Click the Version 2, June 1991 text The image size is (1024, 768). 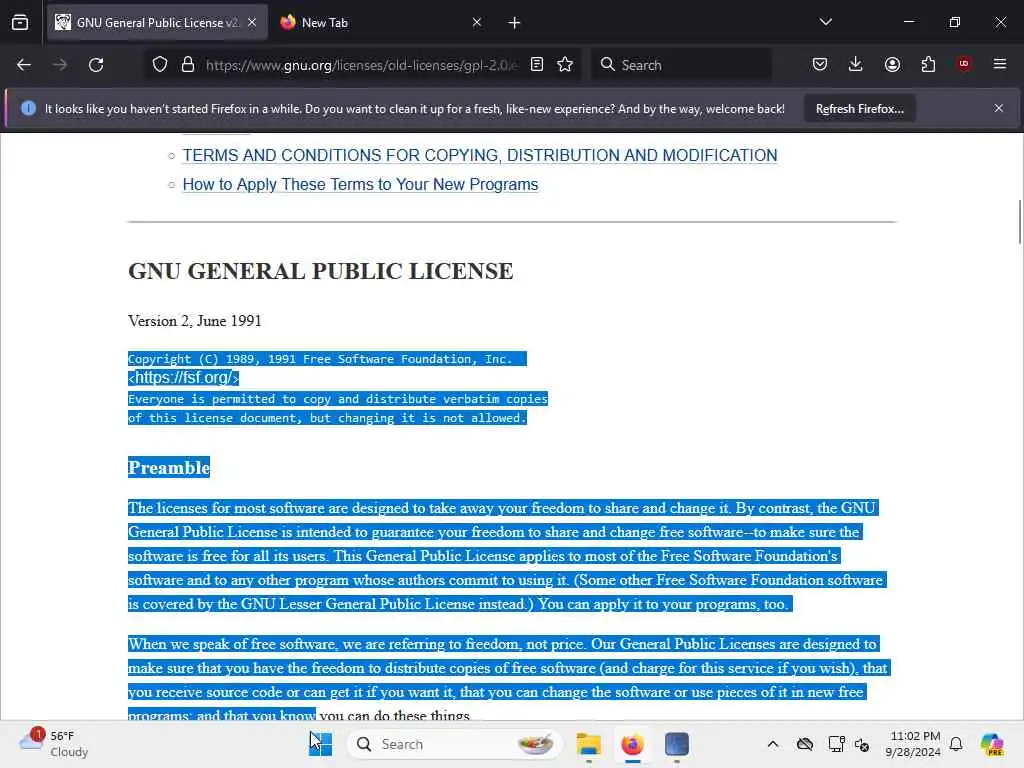(195, 321)
